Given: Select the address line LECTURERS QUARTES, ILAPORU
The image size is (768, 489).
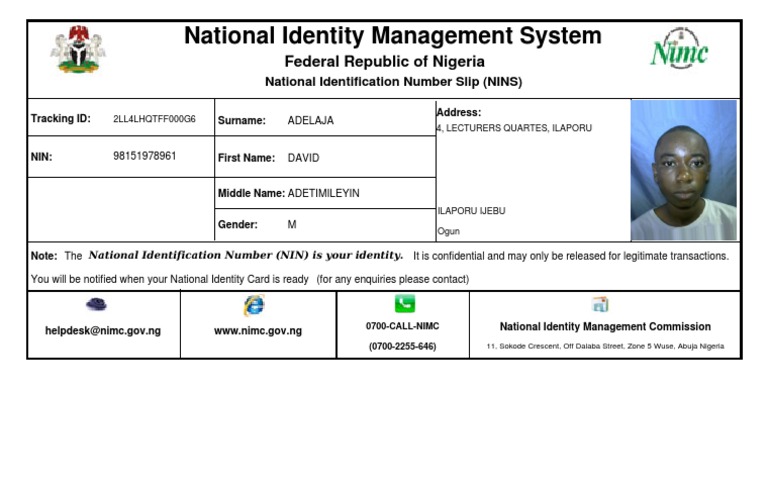Looking at the screenshot, I should pyautogui.click(x=519, y=128).
